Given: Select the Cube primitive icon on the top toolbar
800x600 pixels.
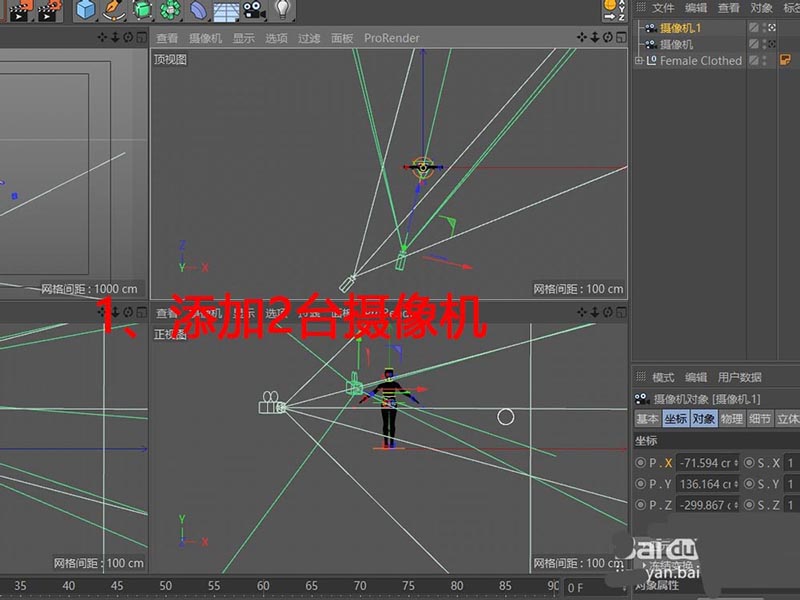Looking at the screenshot, I should [x=87, y=11].
